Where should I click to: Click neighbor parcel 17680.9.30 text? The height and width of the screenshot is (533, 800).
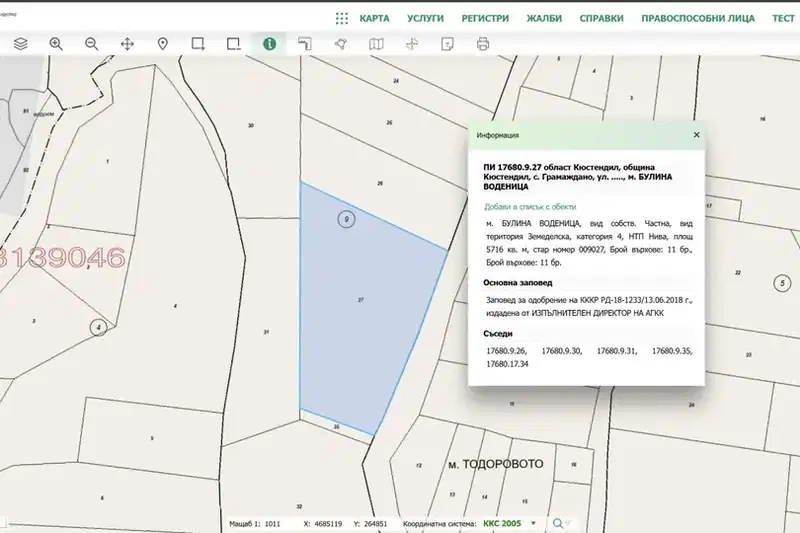(561, 351)
